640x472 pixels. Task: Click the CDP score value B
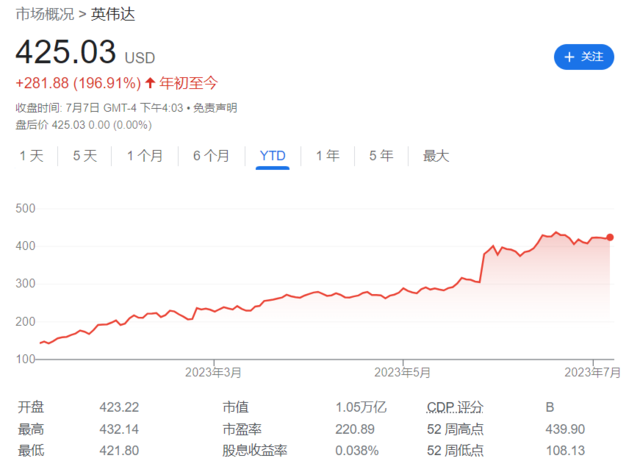pos(550,407)
